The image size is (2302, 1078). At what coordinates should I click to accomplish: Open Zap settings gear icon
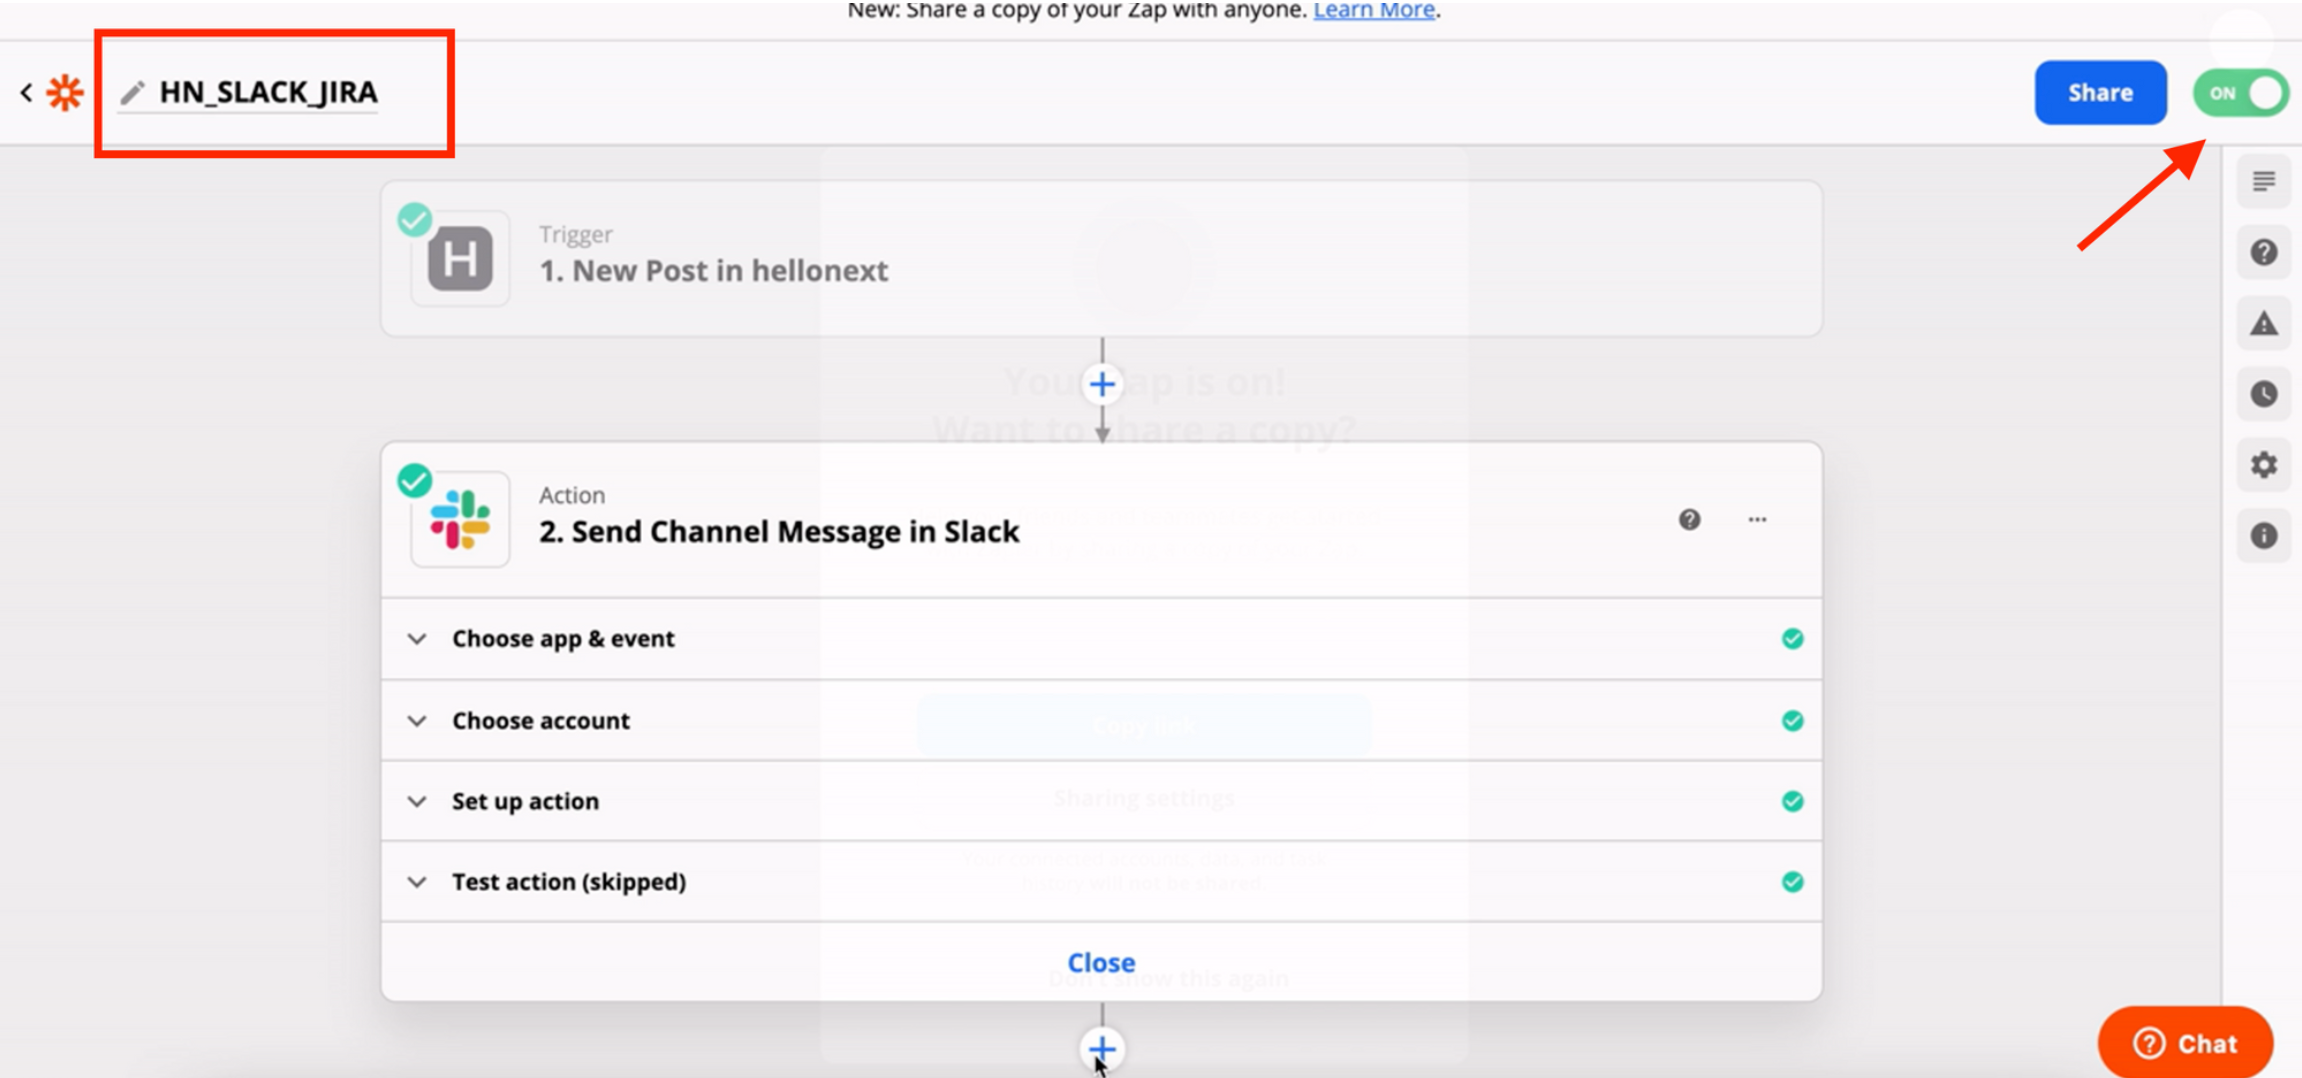[x=2264, y=465]
